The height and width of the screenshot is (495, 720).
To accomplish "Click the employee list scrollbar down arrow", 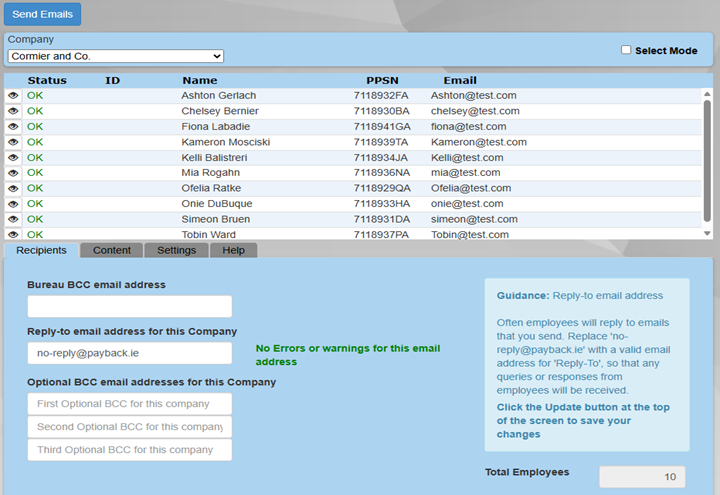I will tap(708, 233).
